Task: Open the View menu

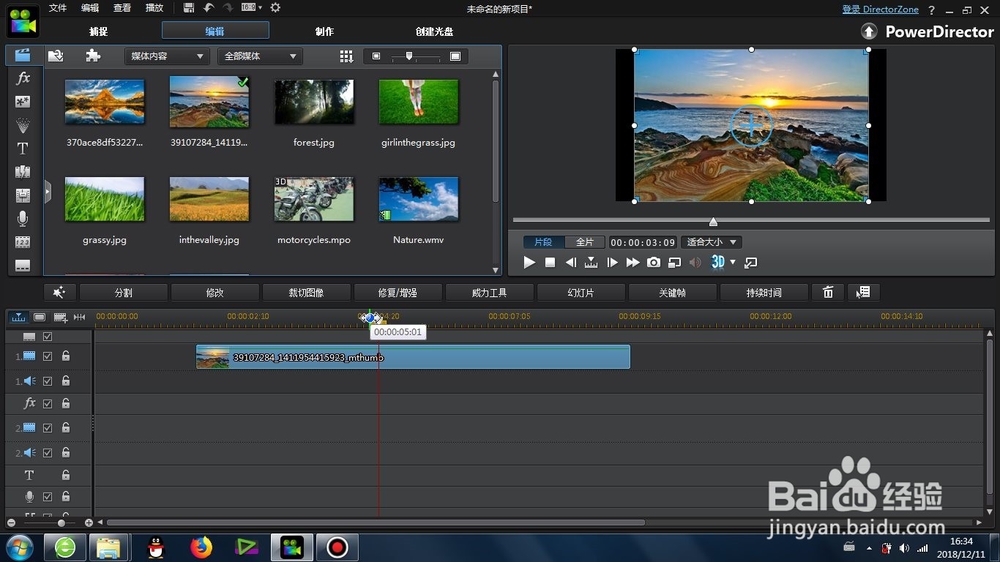Action: tap(122, 8)
